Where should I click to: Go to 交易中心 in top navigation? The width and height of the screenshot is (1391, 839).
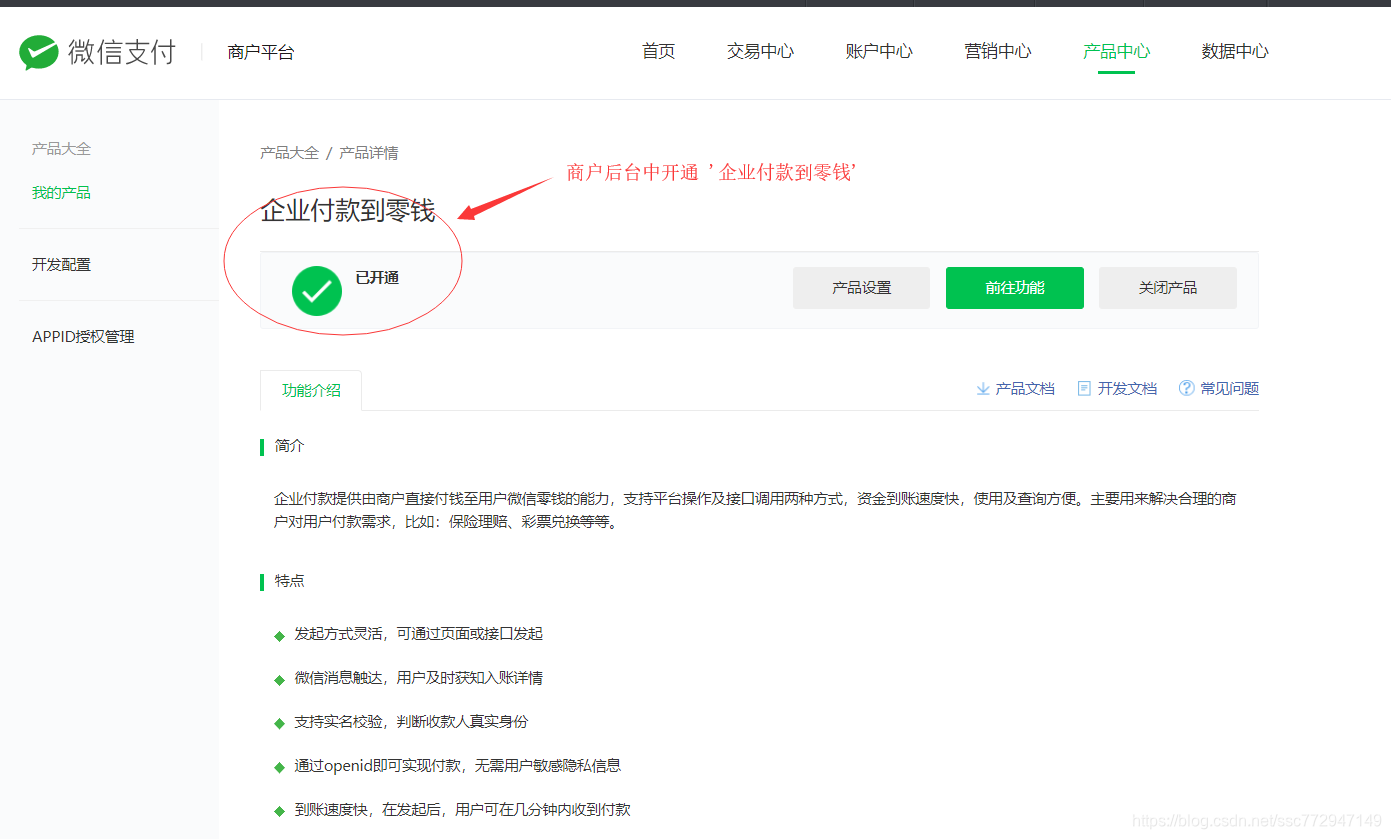(761, 52)
